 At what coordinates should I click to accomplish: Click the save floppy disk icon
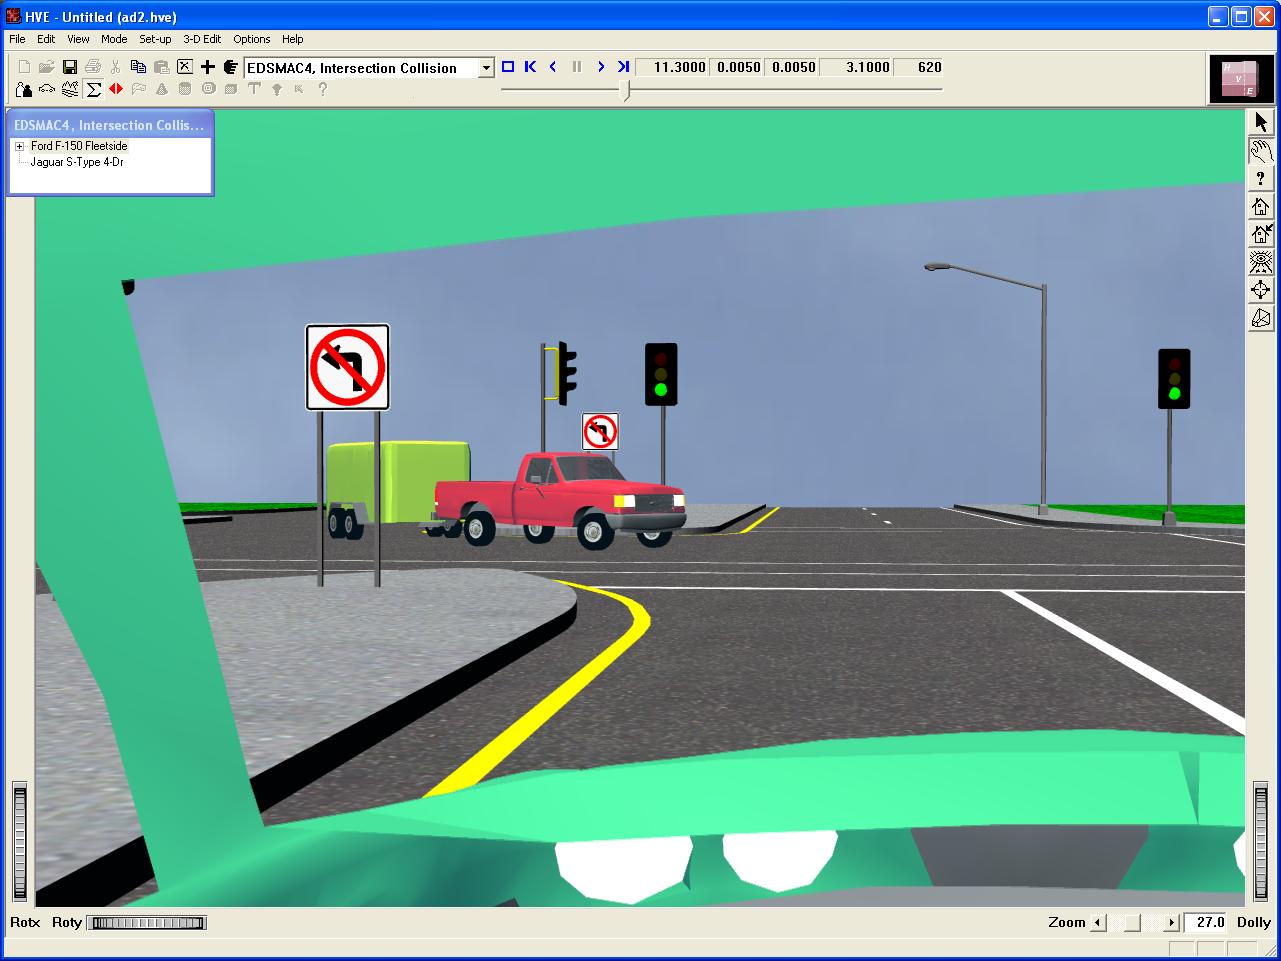[x=70, y=67]
